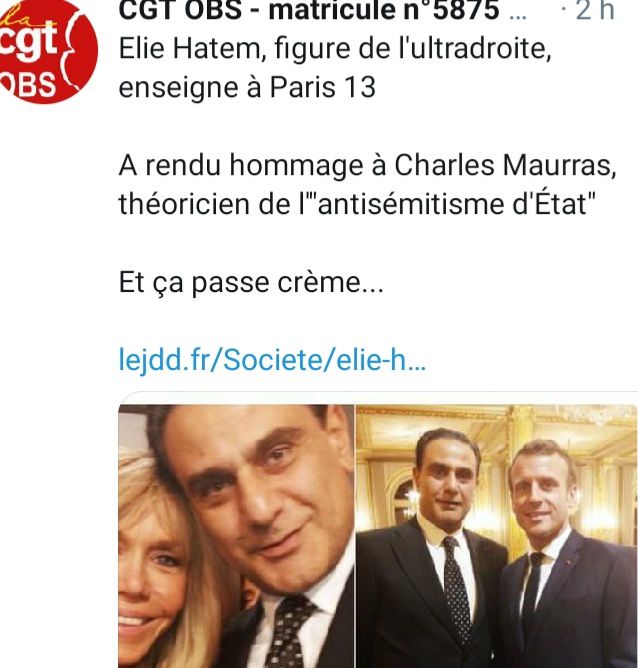The width and height of the screenshot is (638, 668).
Task: Click the line 'enseigne à Paris 13'
Action: [x=247, y=88]
